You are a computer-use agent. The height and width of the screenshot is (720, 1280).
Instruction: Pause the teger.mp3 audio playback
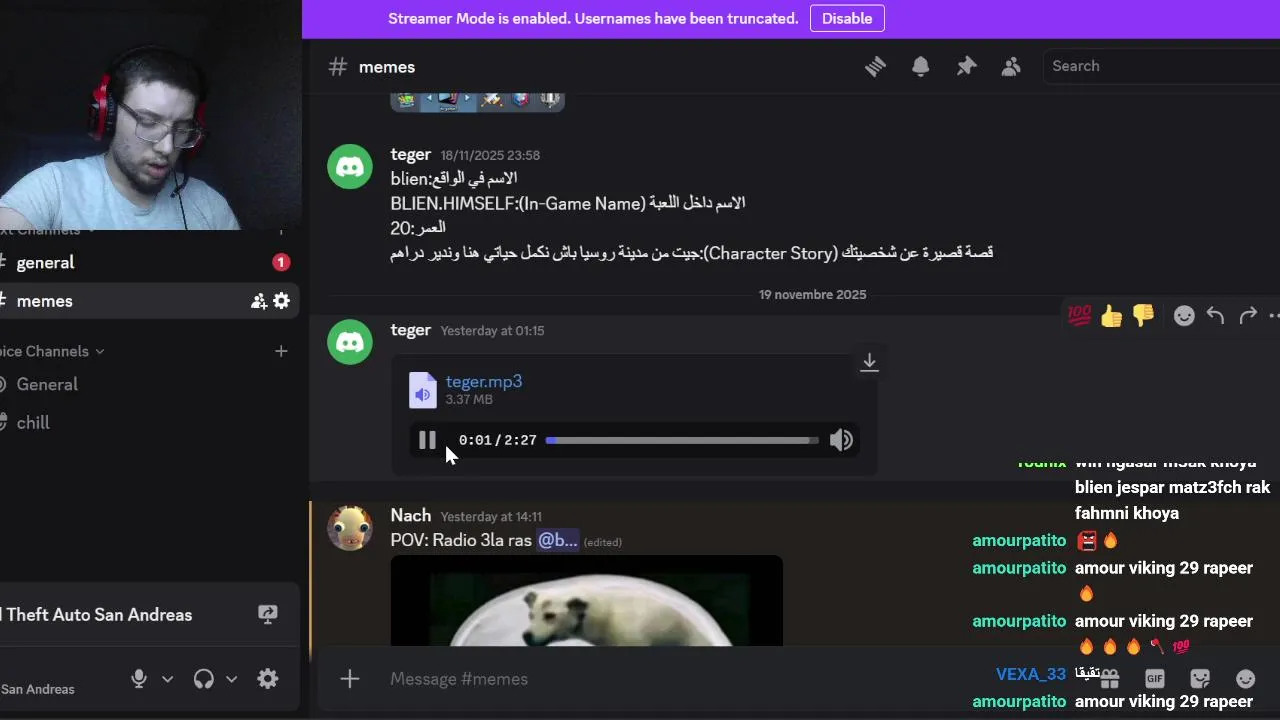coord(427,440)
